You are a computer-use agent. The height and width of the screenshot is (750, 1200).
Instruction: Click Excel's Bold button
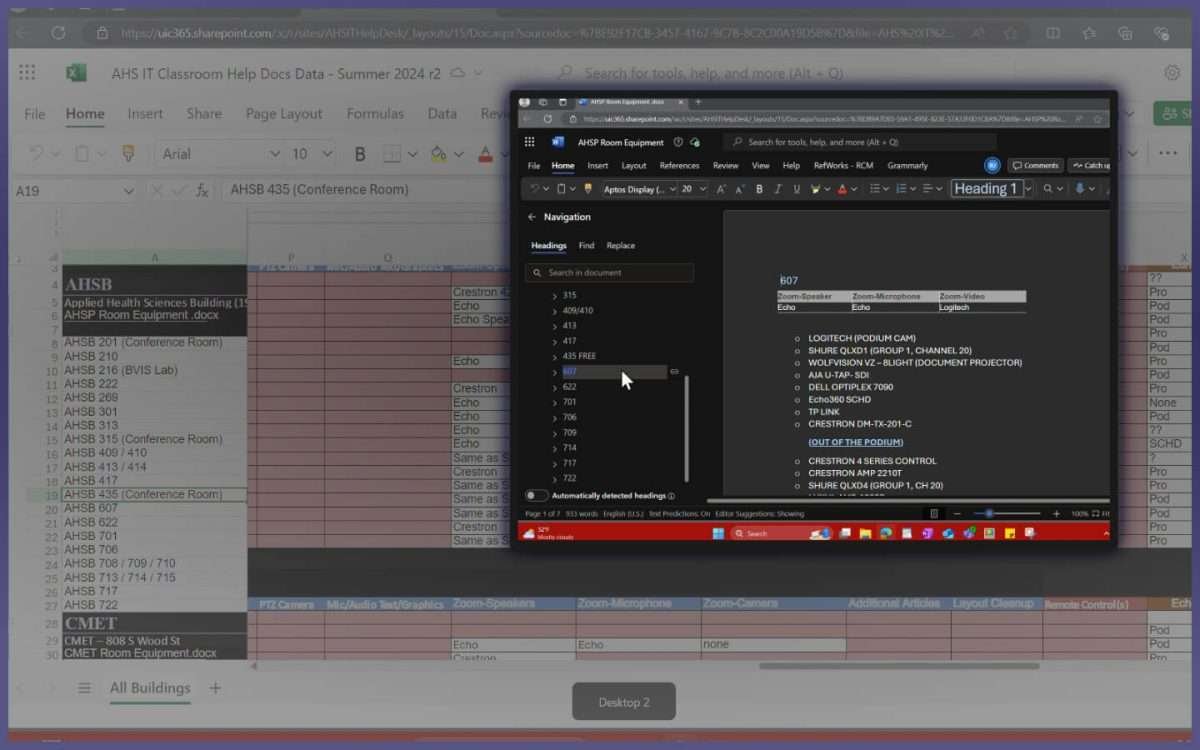(x=360, y=154)
